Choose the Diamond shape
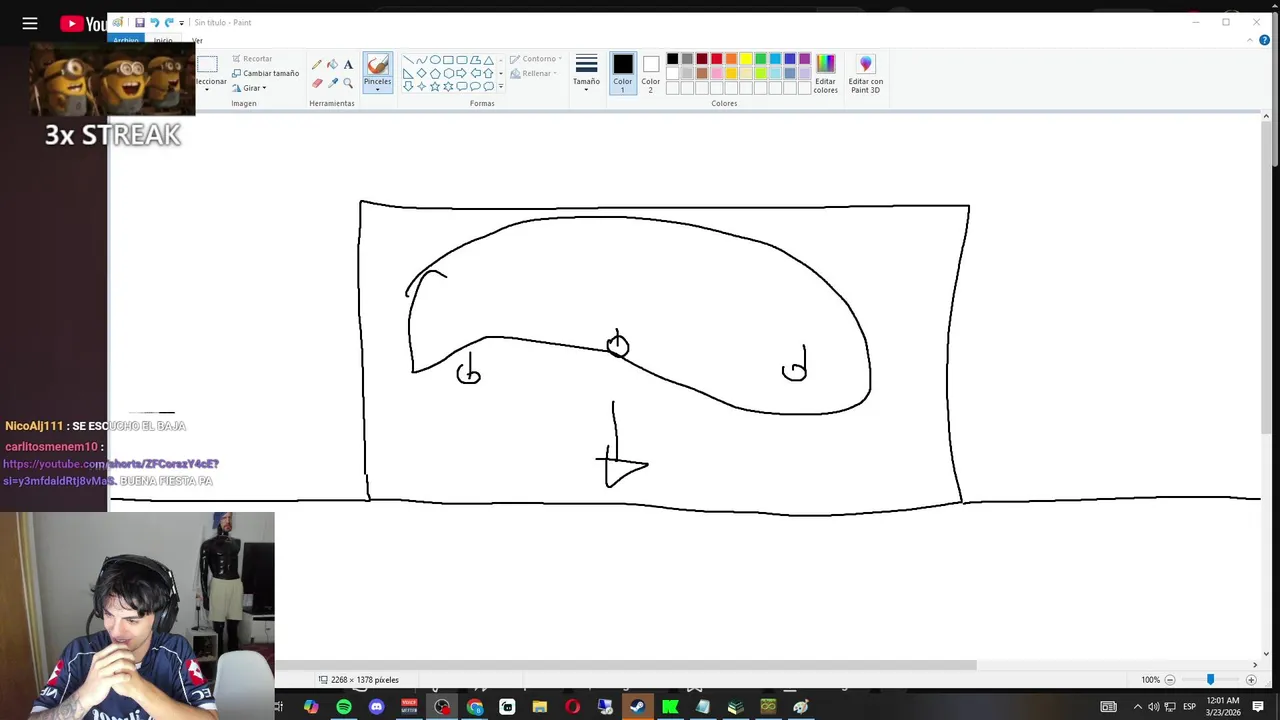The width and height of the screenshot is (1280, 720). click(422, 73)
